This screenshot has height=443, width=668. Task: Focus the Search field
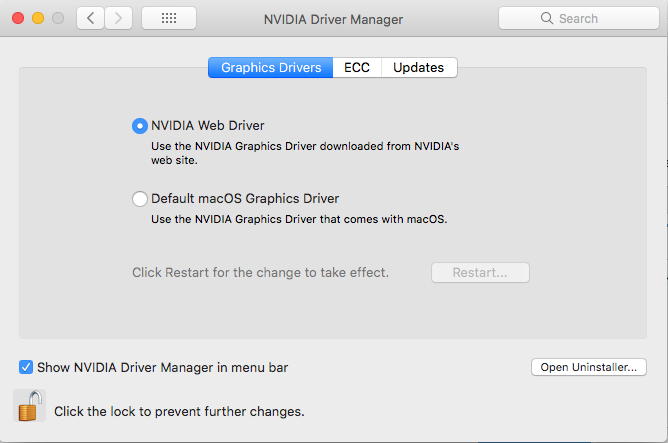pyautogui.click(x=579, y=18)
